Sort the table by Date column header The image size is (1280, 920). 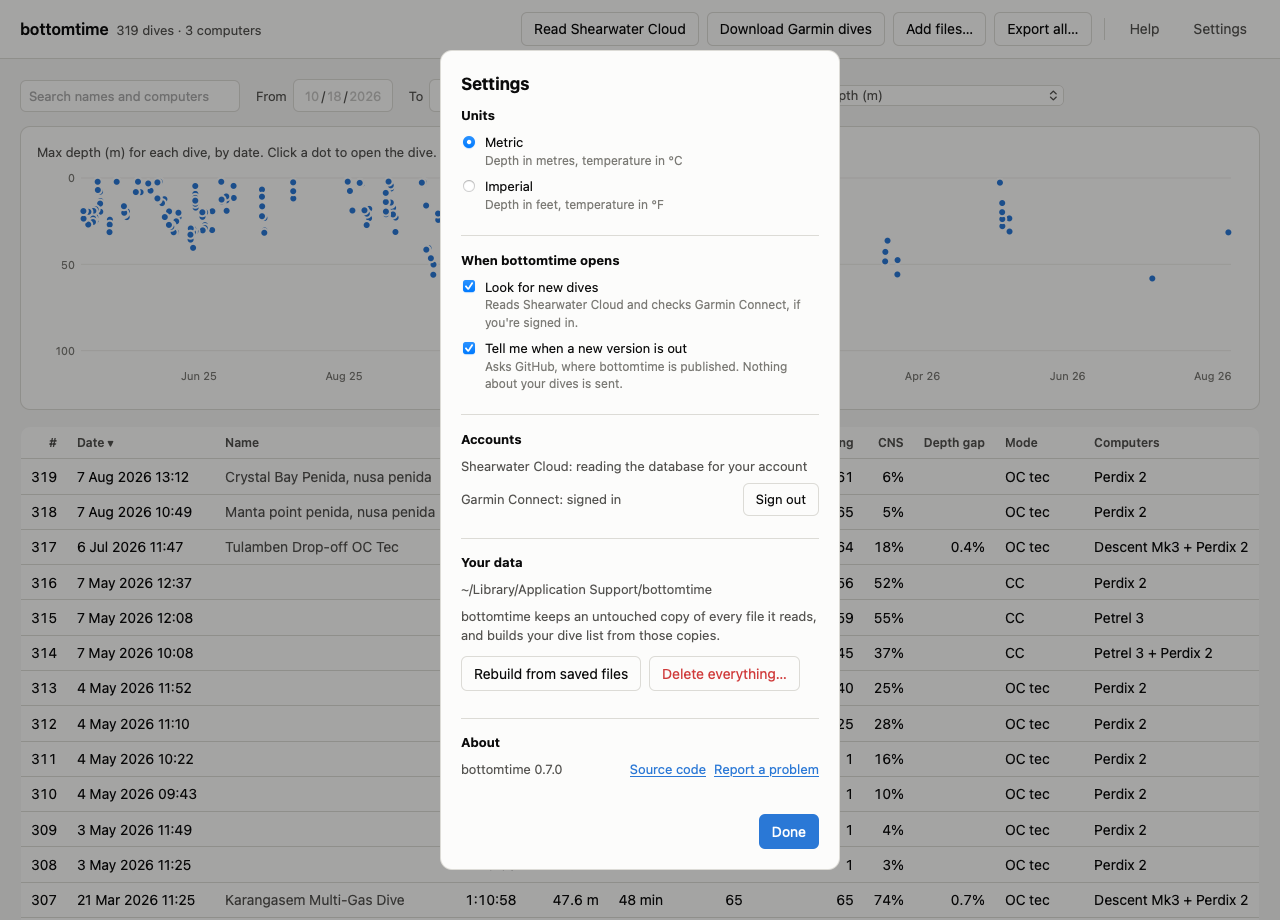[x=95, y=443]
